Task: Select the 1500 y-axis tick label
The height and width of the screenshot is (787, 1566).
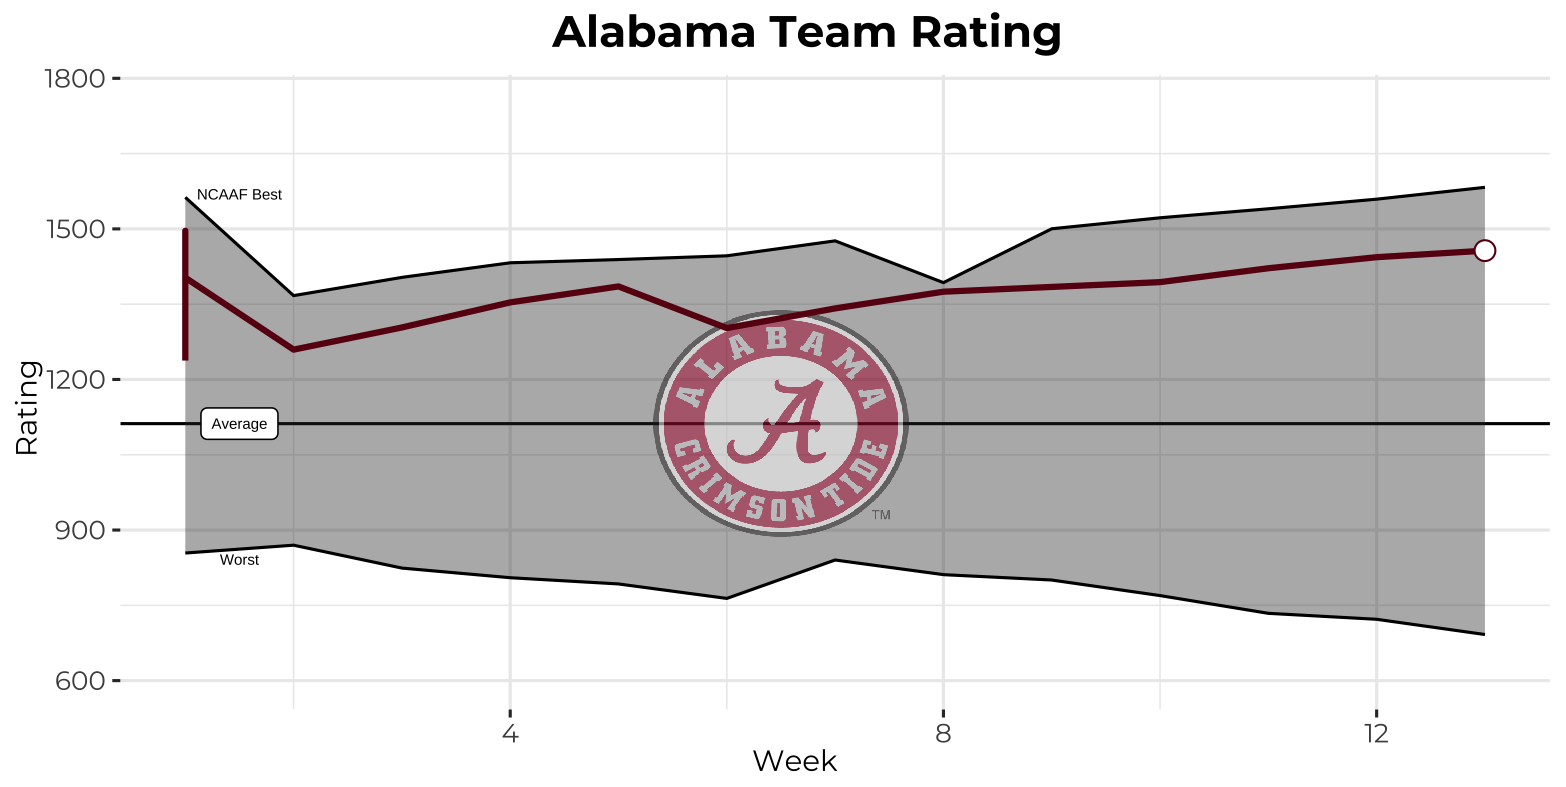Action: 76,229
